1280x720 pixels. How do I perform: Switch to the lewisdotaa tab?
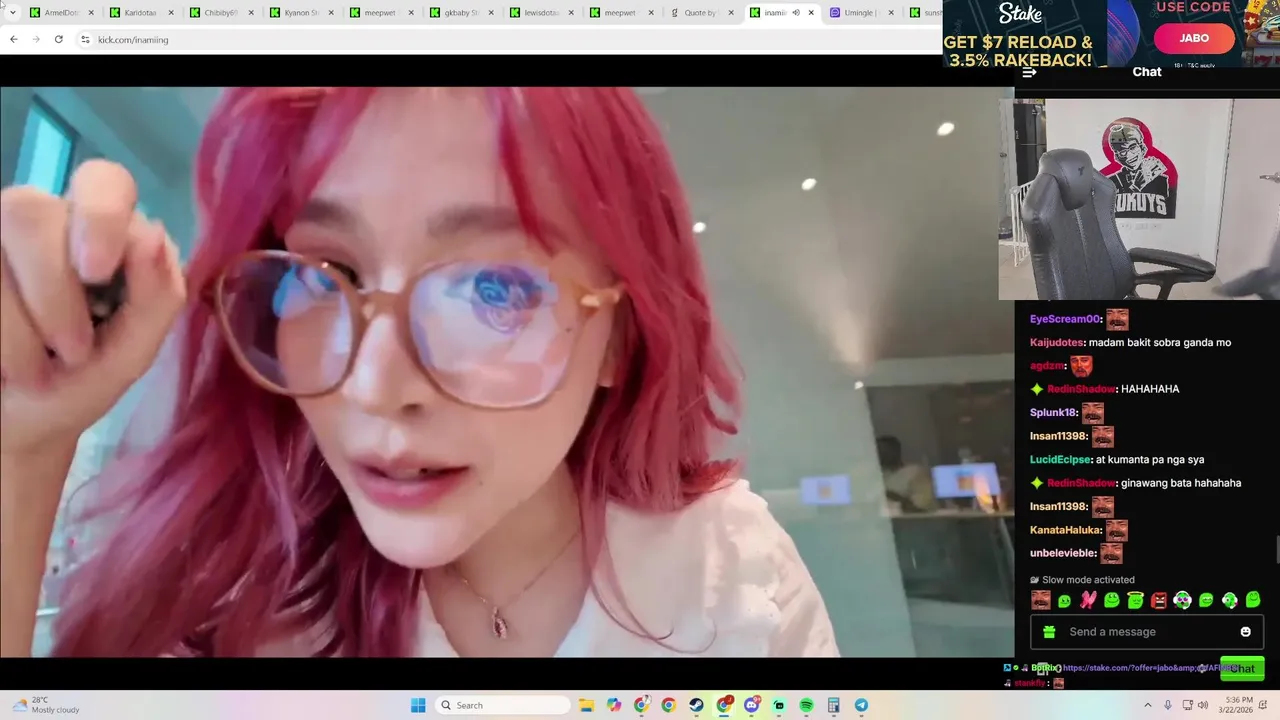[541, 13]
